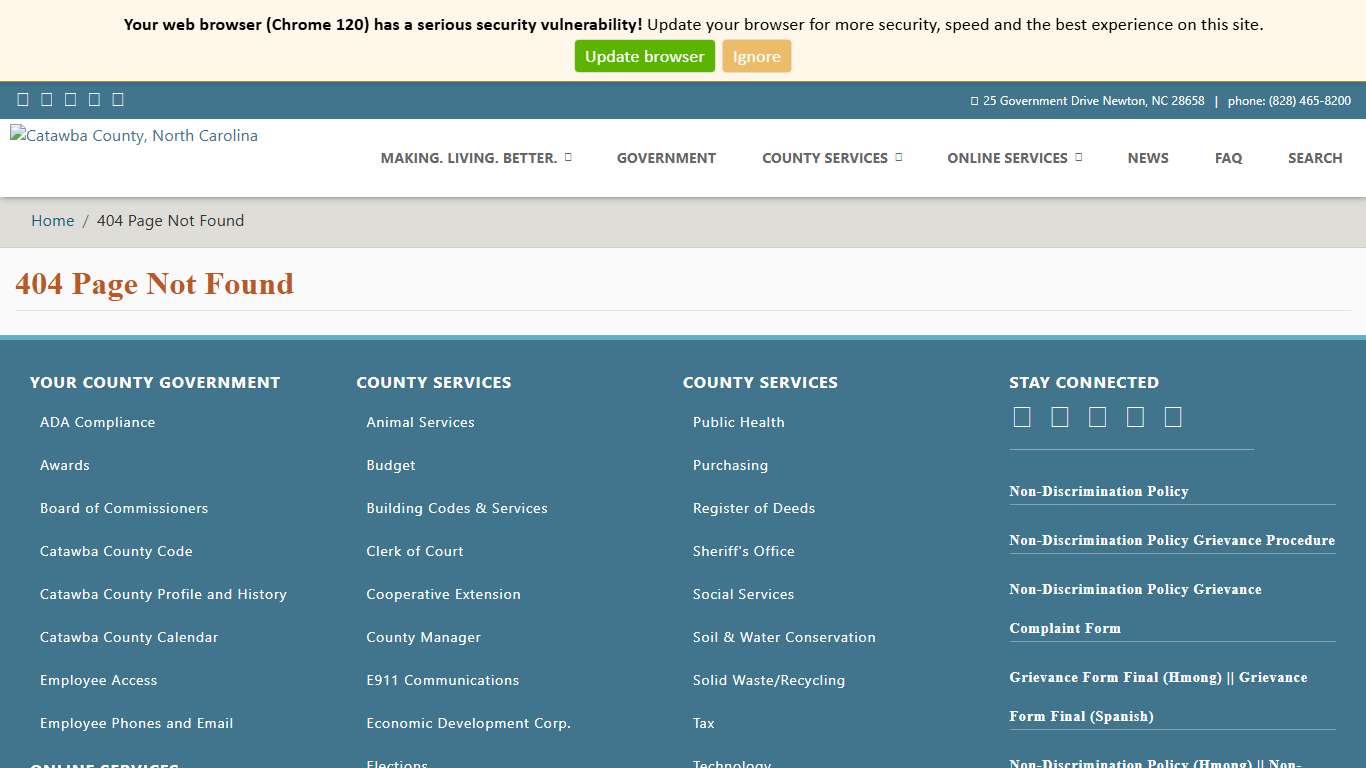Open the Online Services dropdown menu
The image size is (1366, 768).
1014,158
